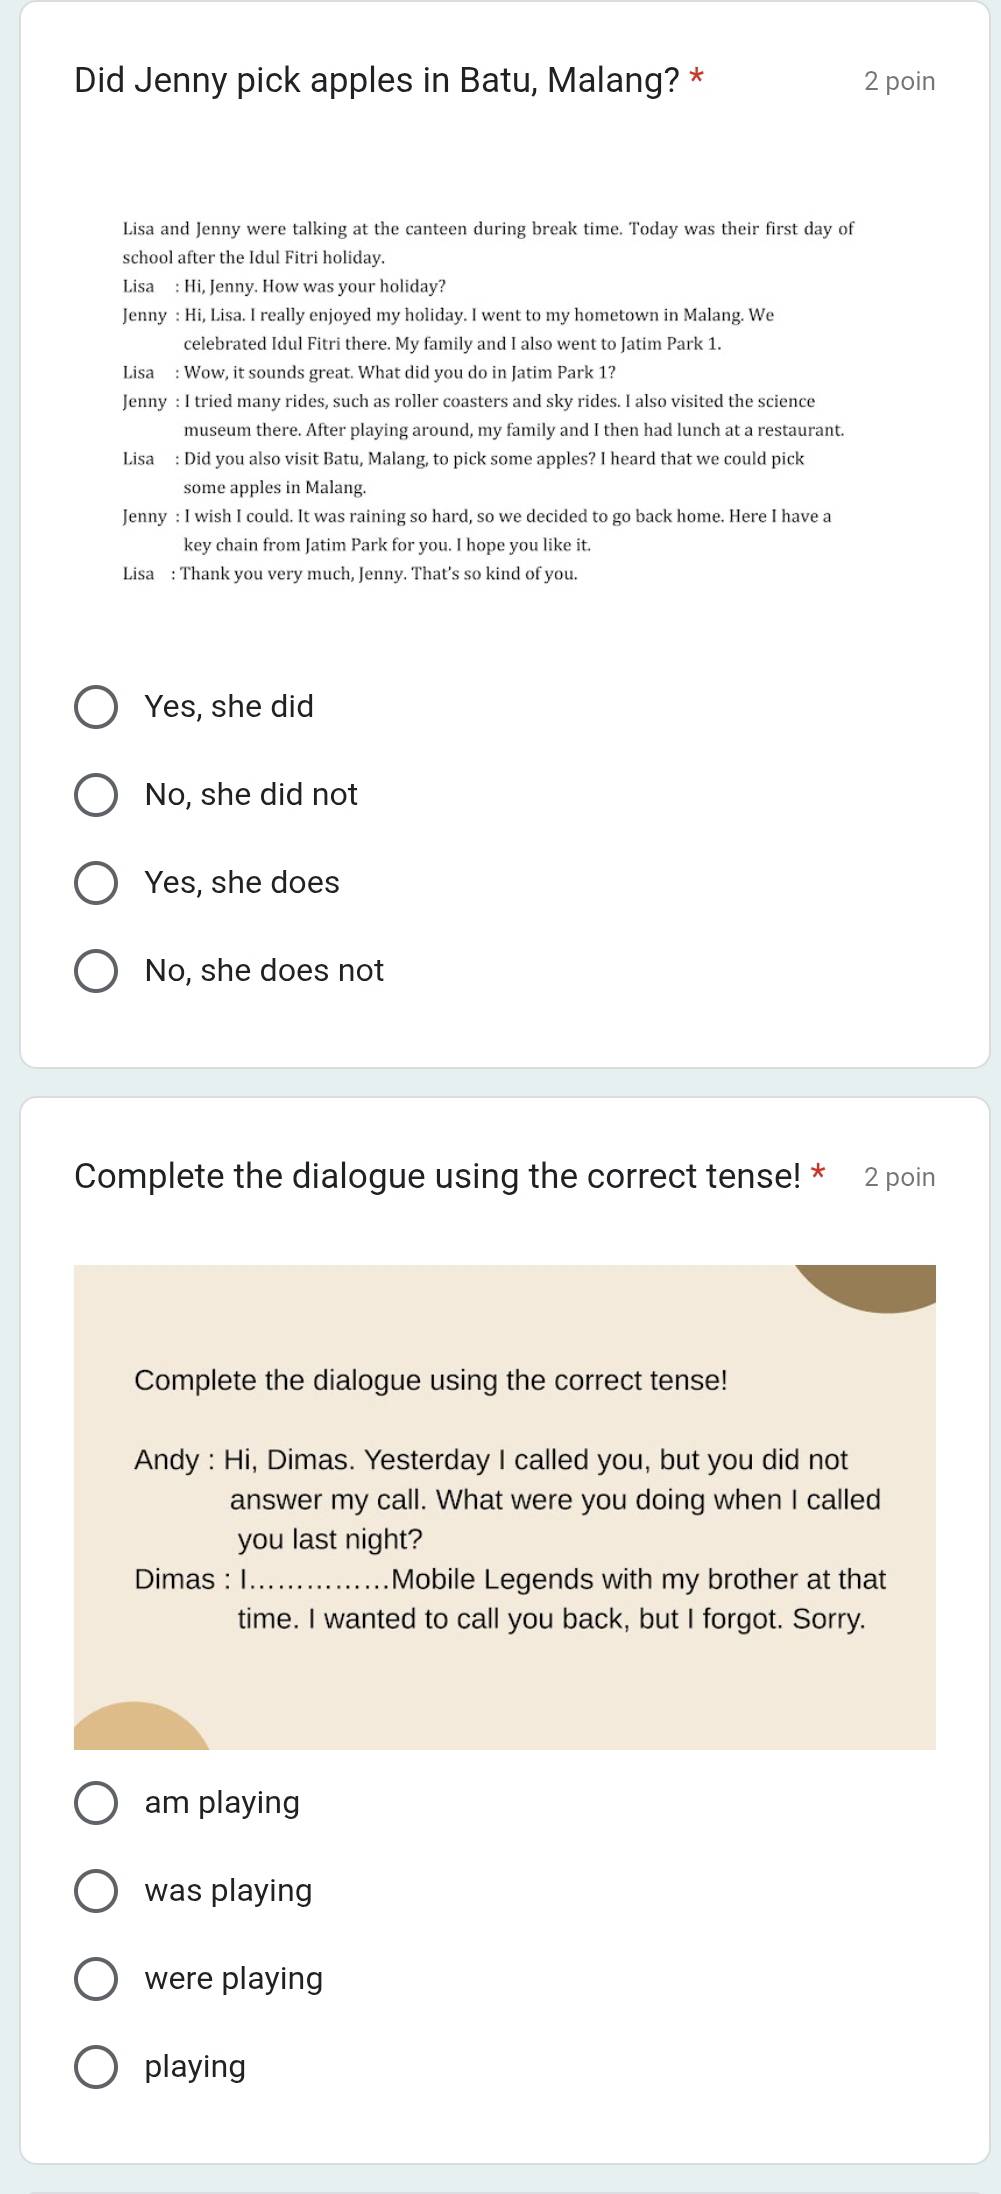Click the '2 poin' label on second question

(x=899, y=1177)
